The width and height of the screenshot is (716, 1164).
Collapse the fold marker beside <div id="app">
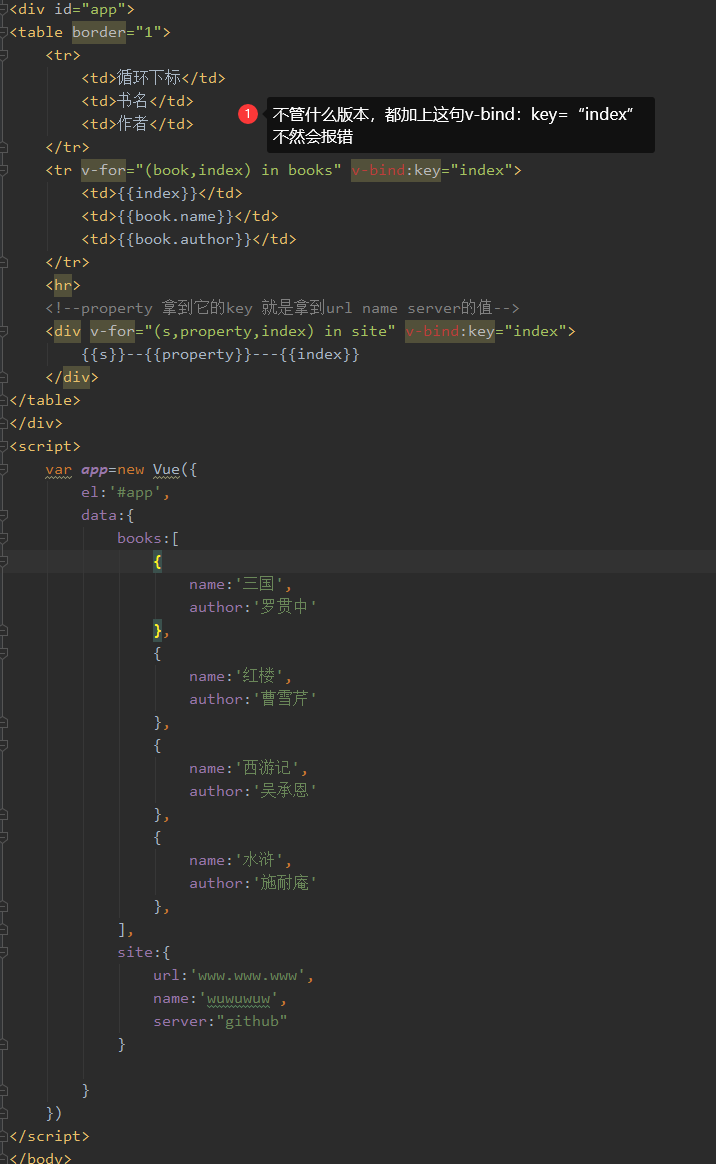[x=4, y=9]
